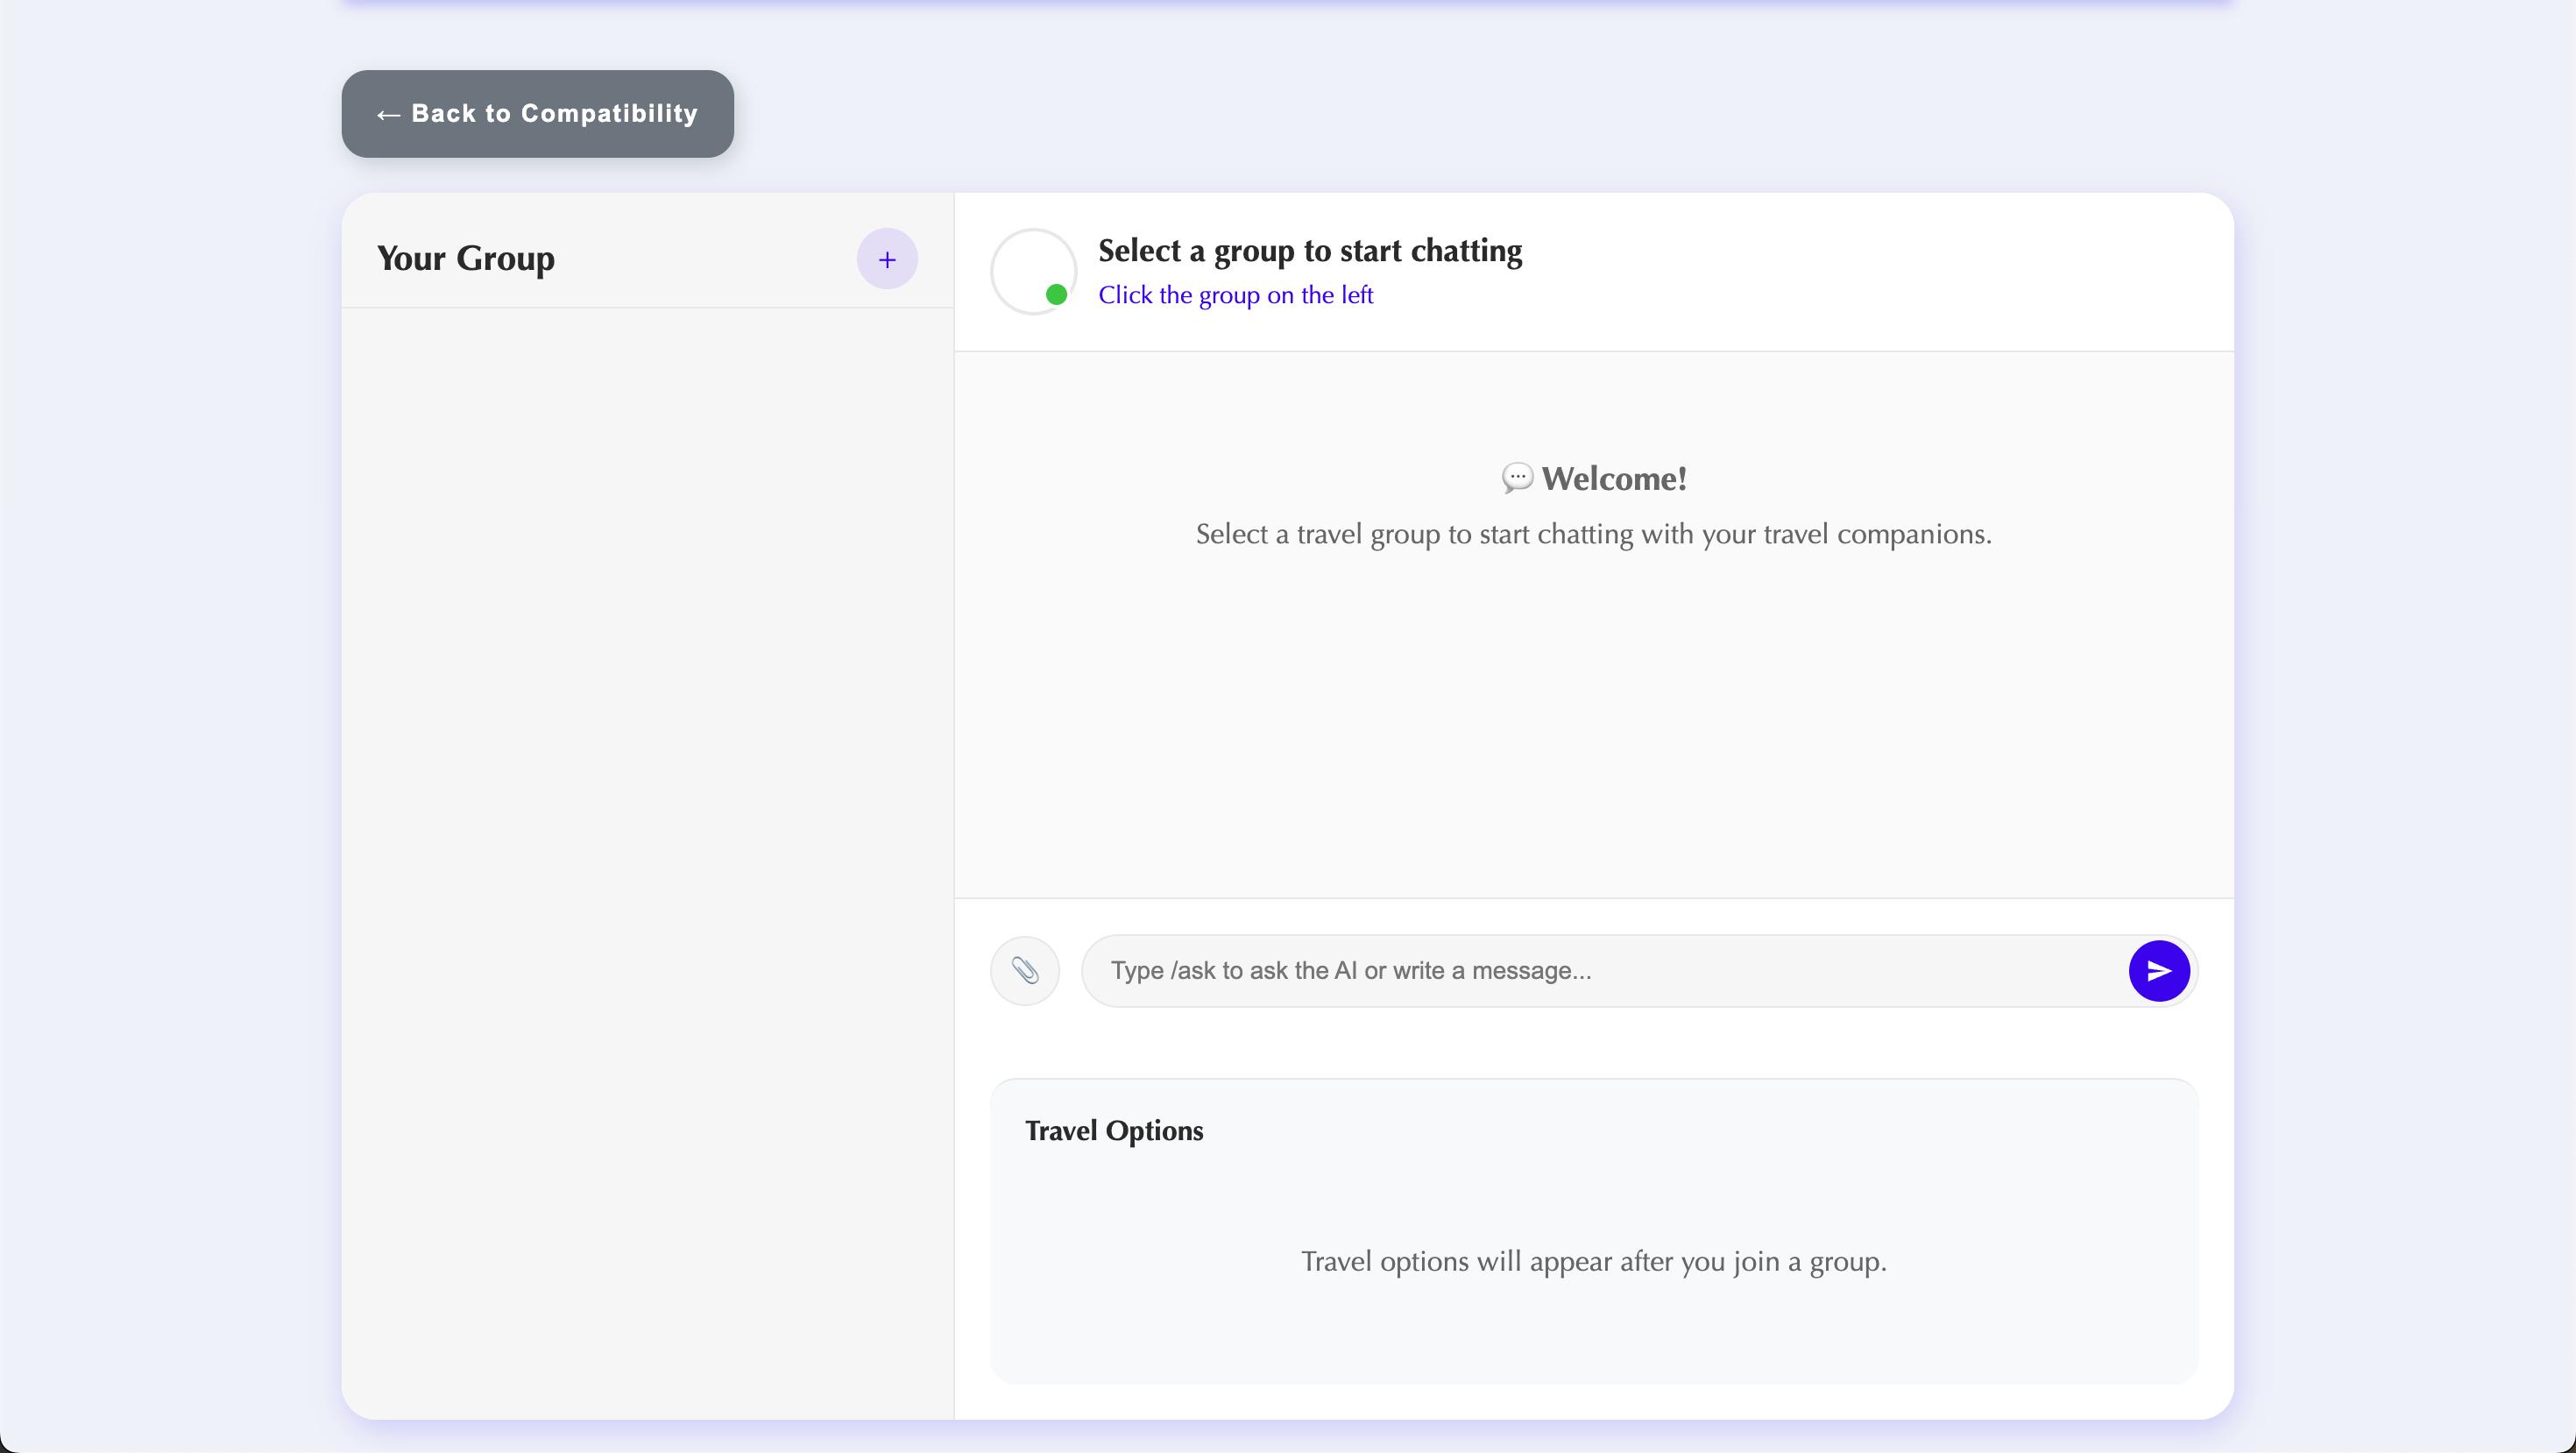Focus the message input field
Viewport: 2576px width, 1453px height.
pyautogui.click(x=1600, y=970)
